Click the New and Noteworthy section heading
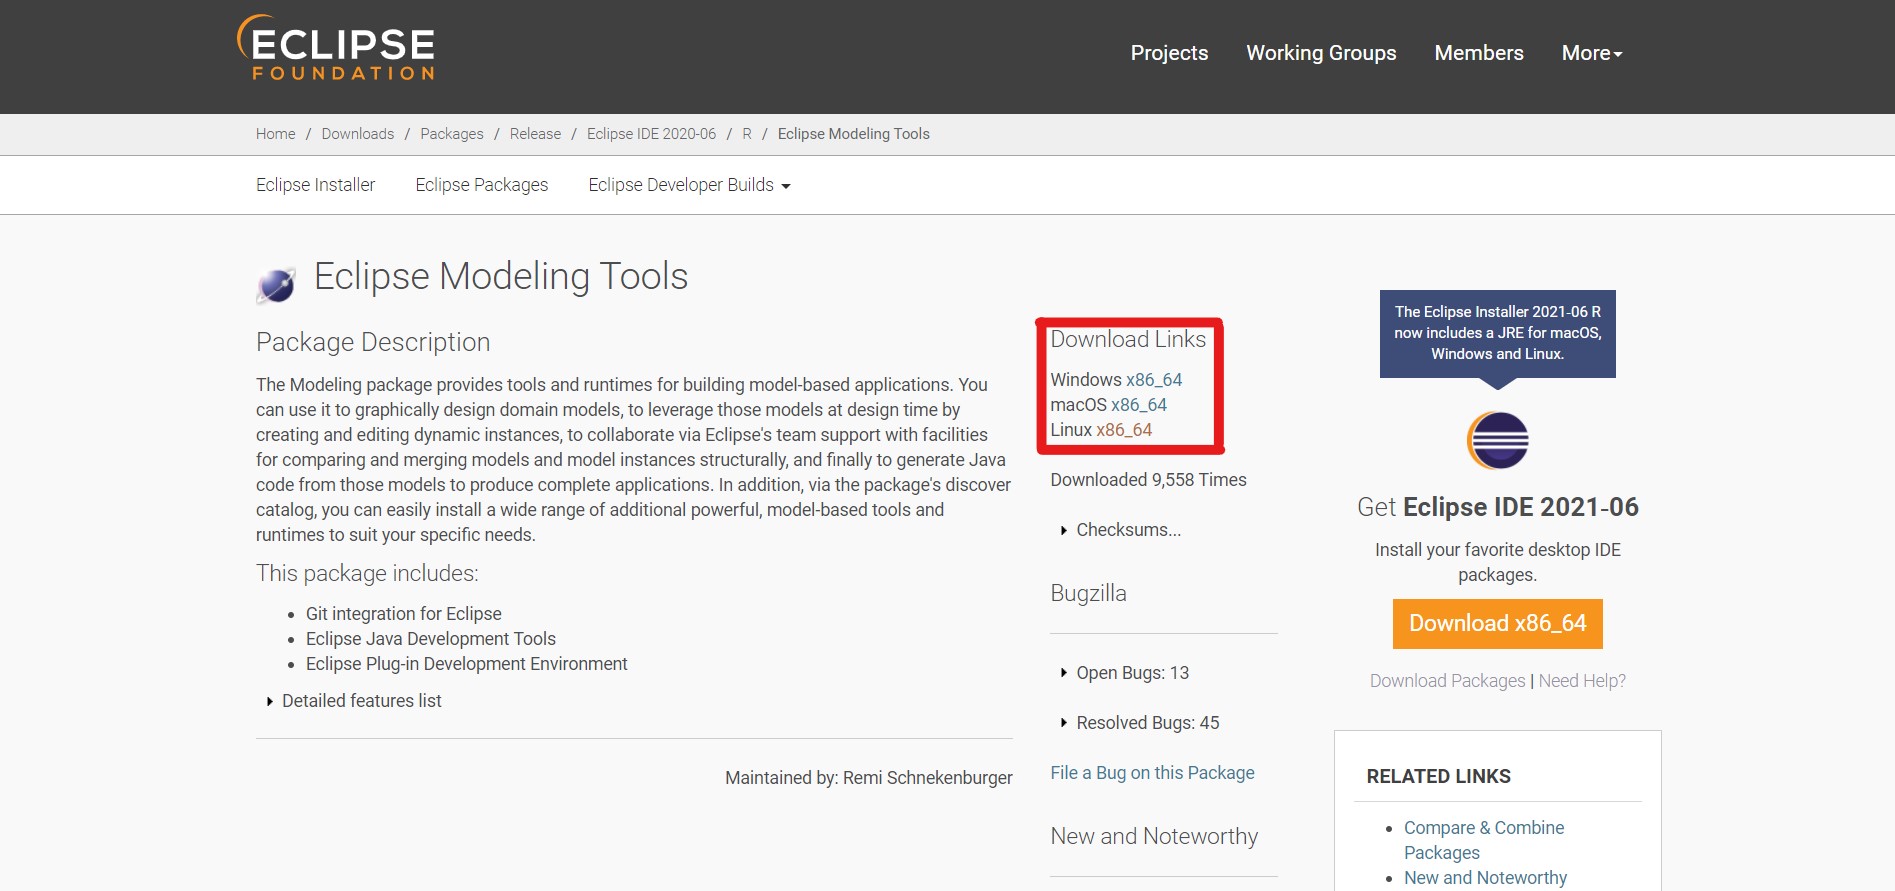 coord(1154,836)
